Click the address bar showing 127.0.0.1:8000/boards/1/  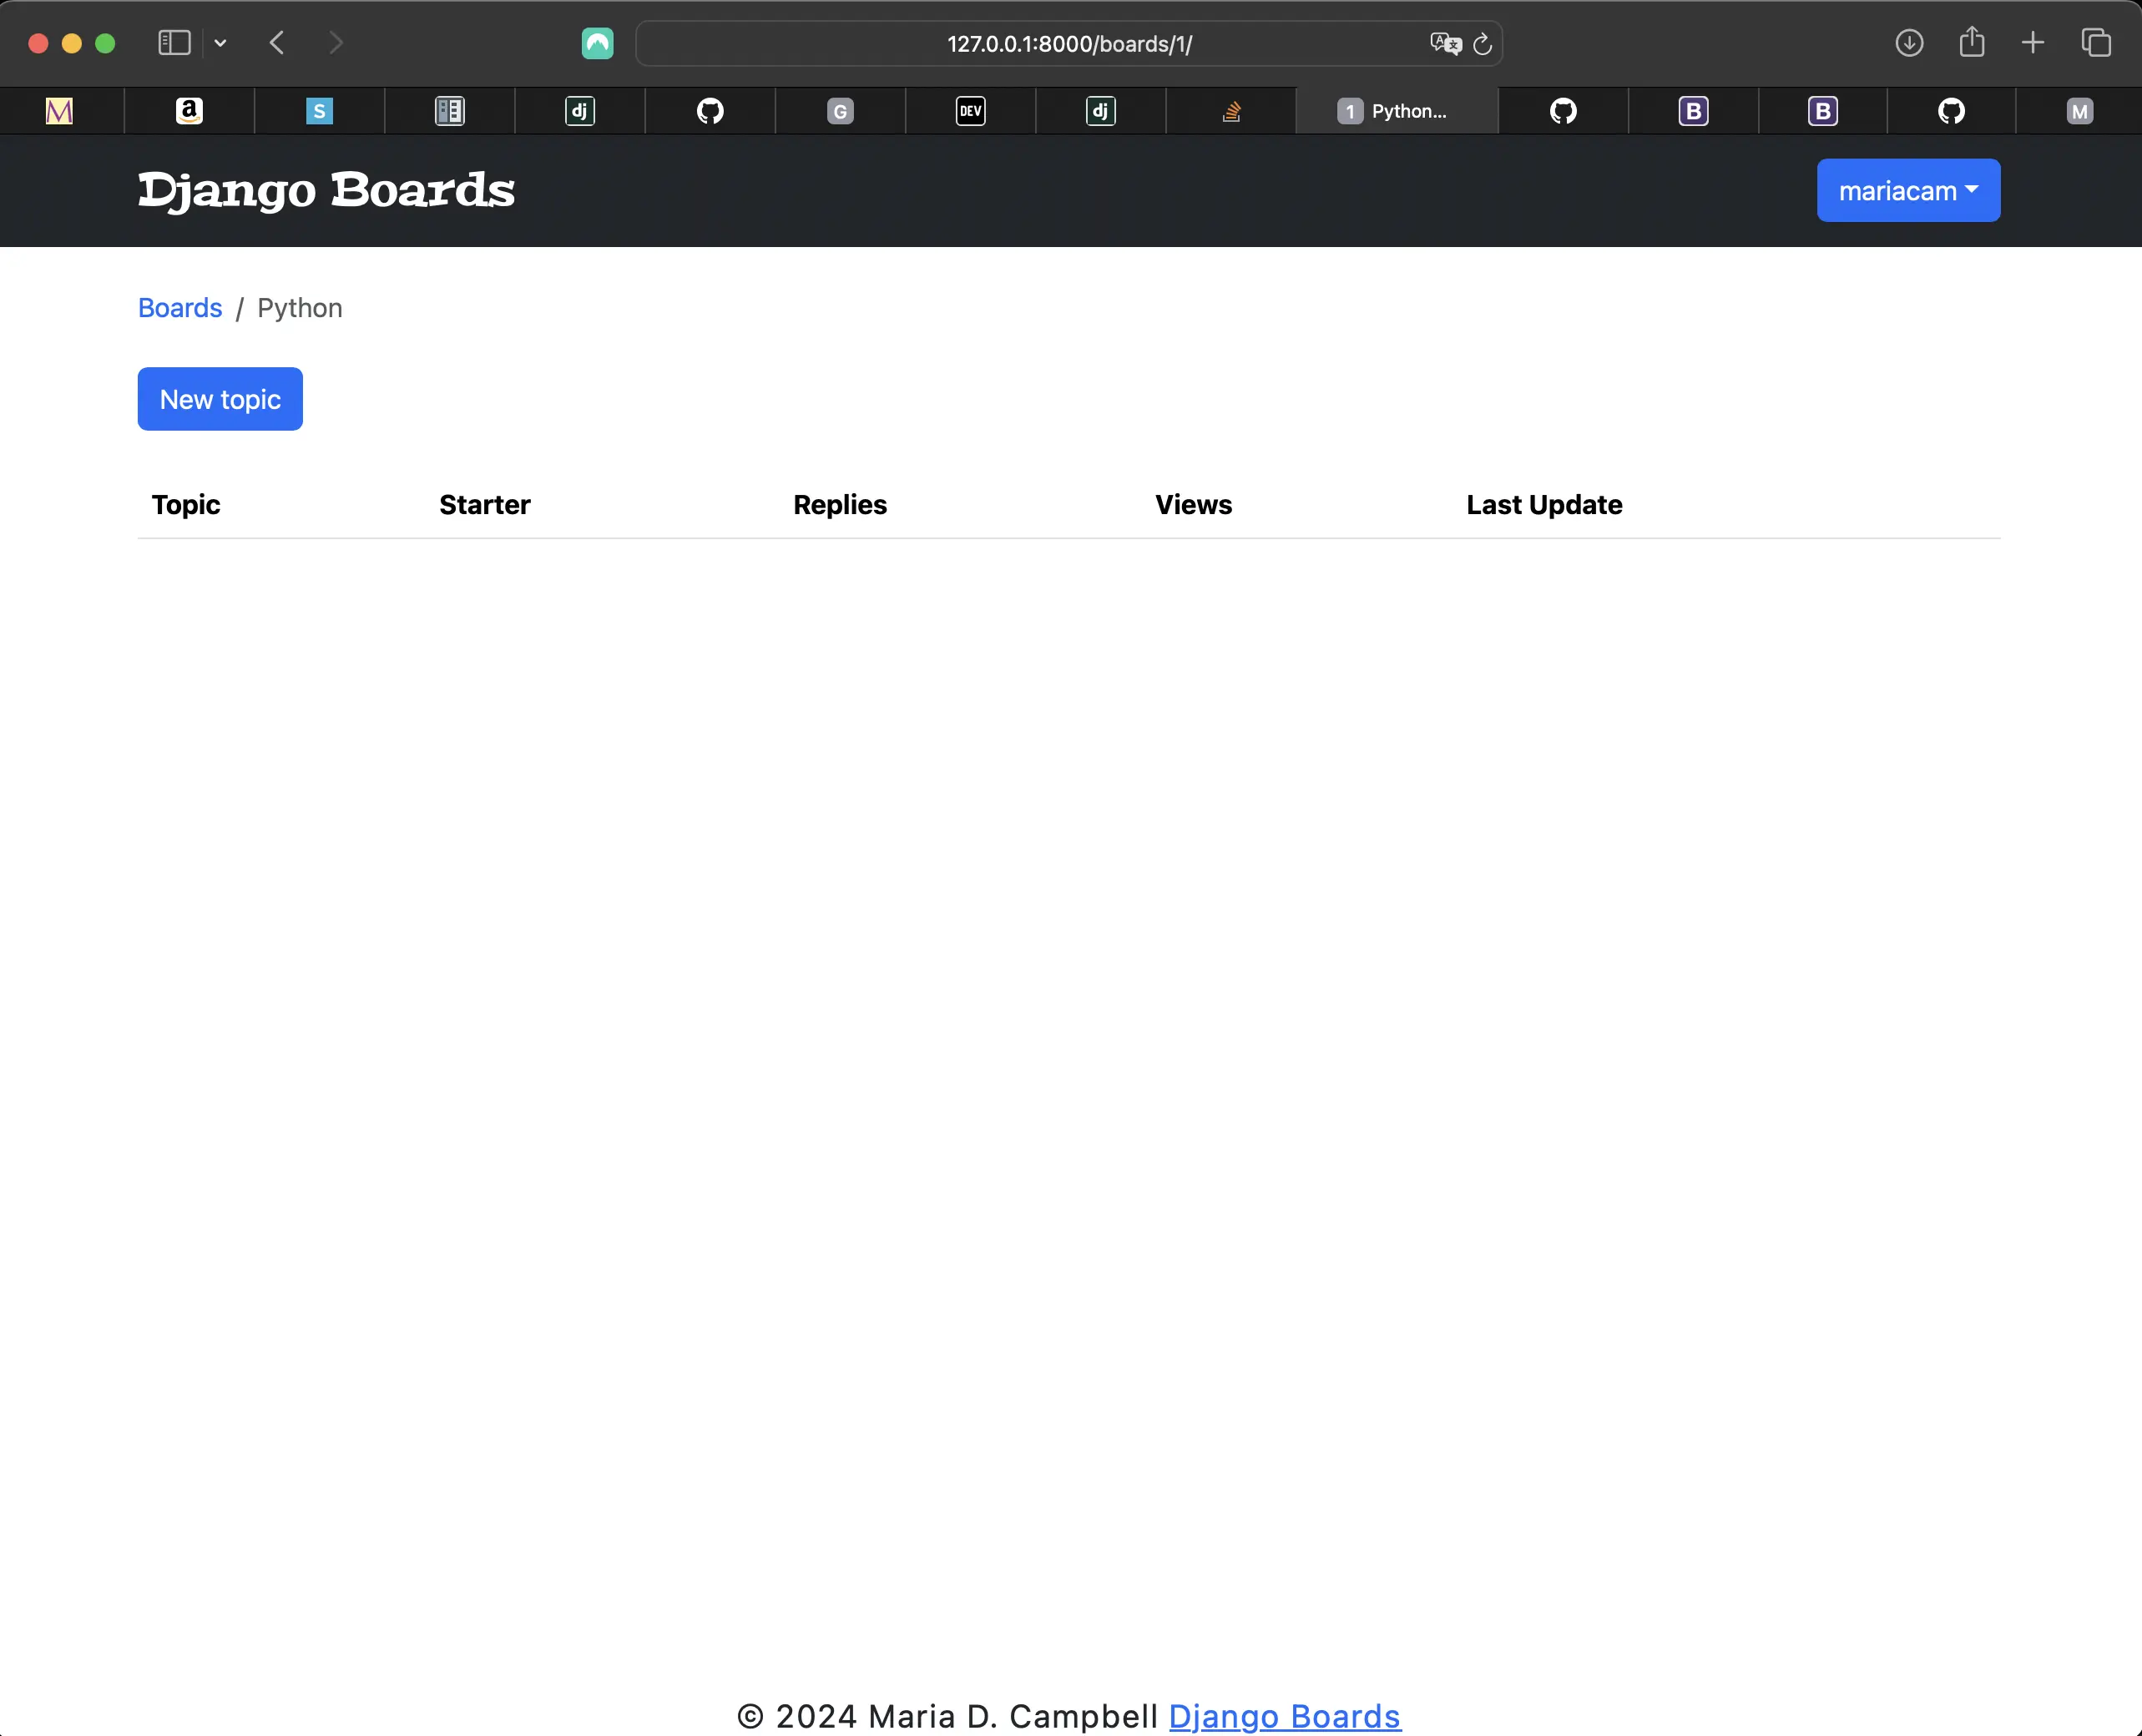(x=1069, y=44)
